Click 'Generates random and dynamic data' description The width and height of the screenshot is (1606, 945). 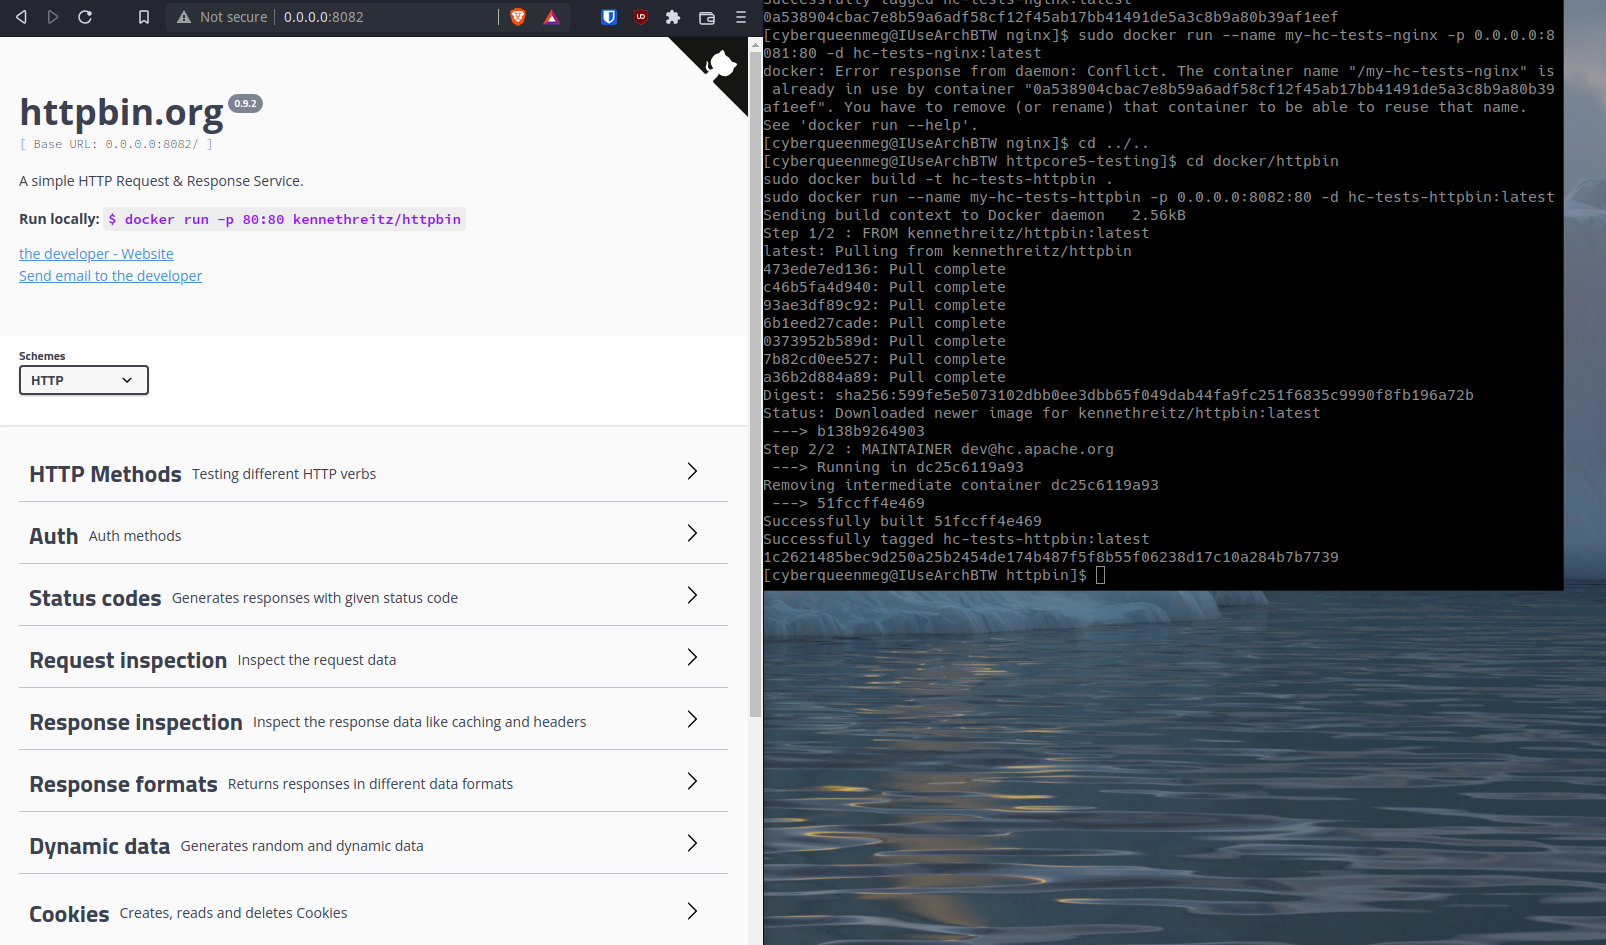pos(302,846)
